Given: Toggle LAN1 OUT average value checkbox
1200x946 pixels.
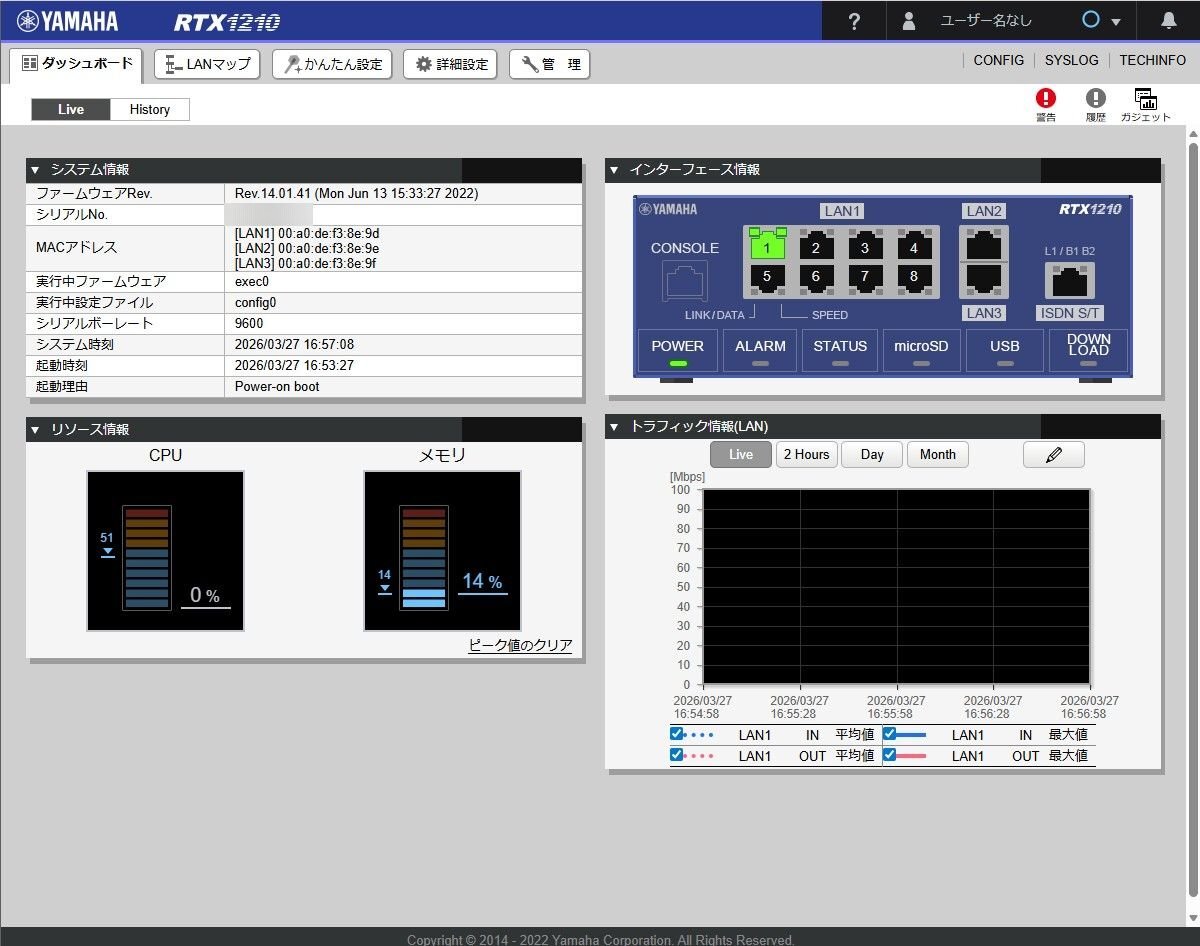Looking at the screenshot, I should (677, 755).
